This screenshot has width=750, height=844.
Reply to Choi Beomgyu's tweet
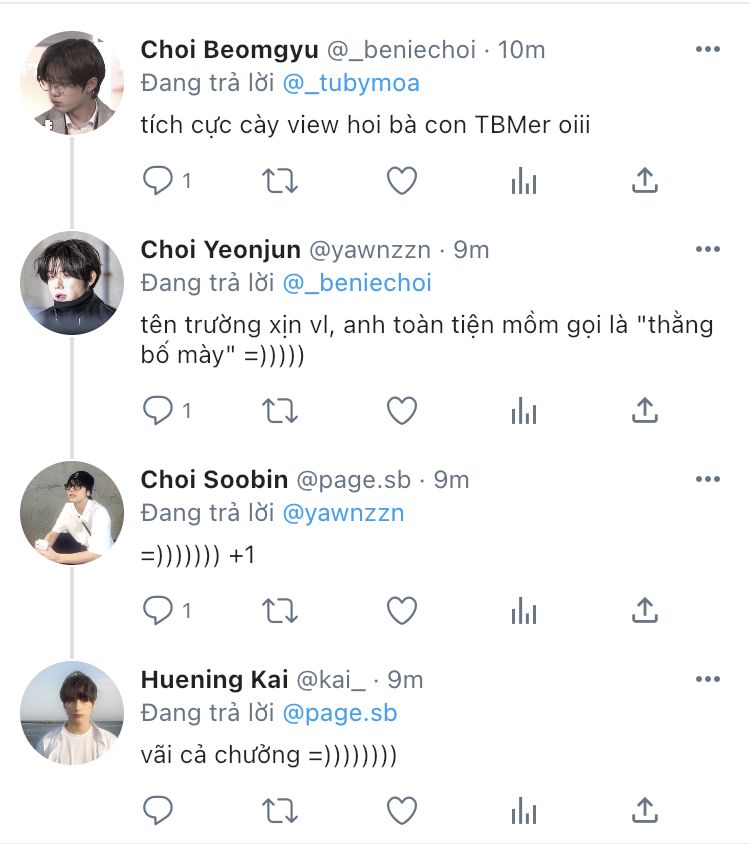[158, 180]
